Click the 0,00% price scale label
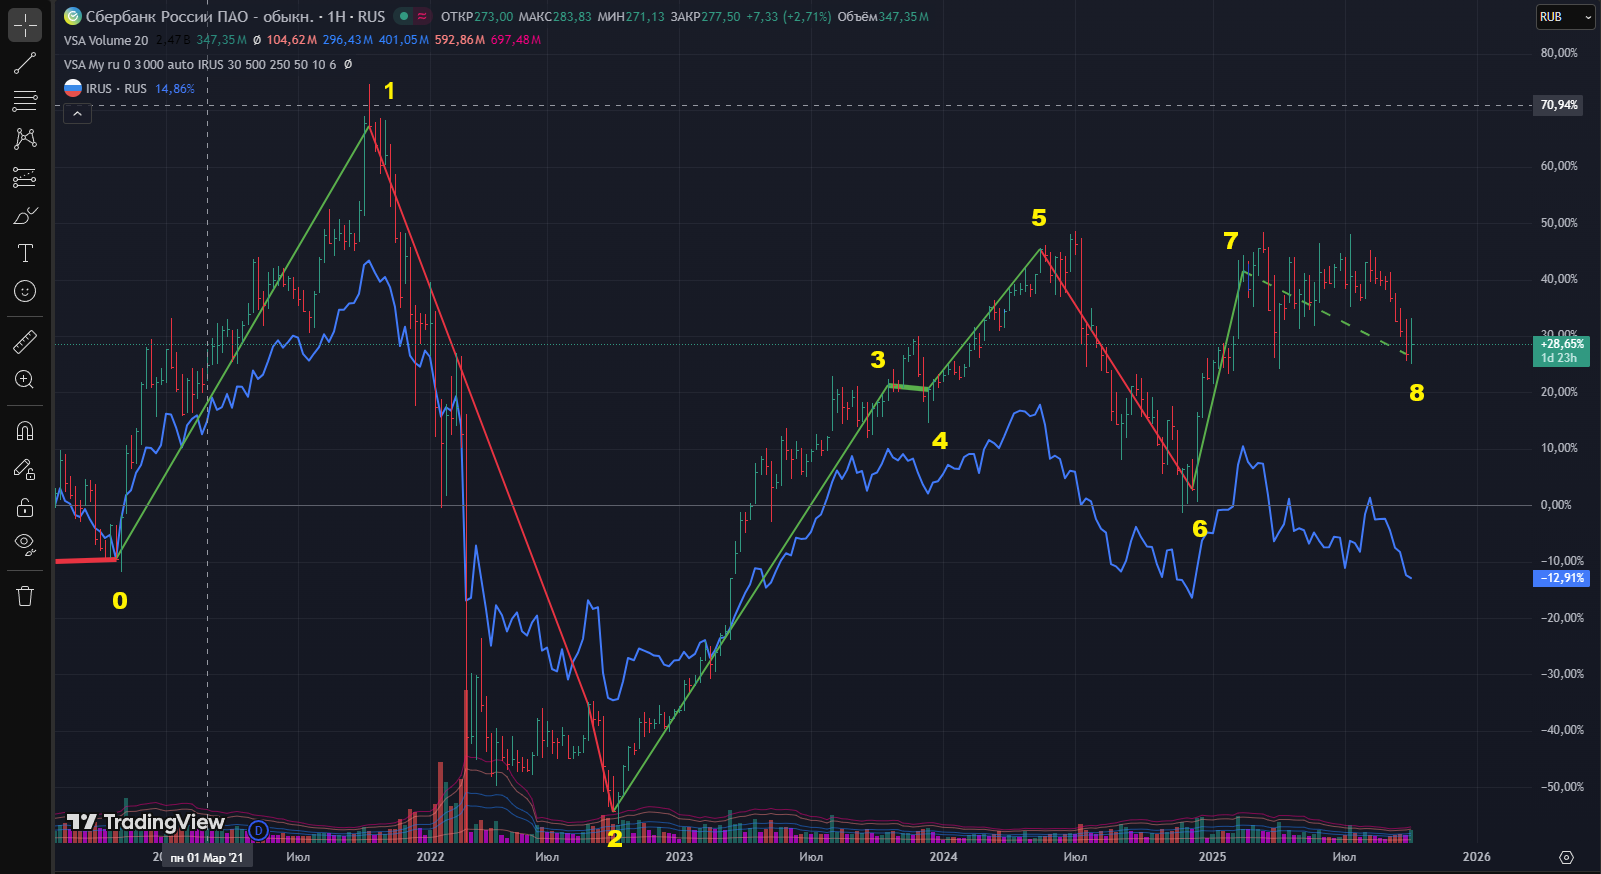 tap(1556, 505)
